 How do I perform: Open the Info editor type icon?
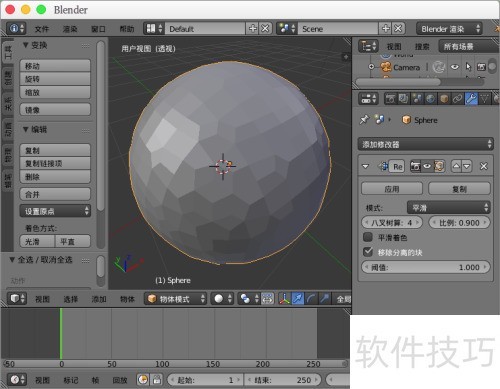[16, 29]
